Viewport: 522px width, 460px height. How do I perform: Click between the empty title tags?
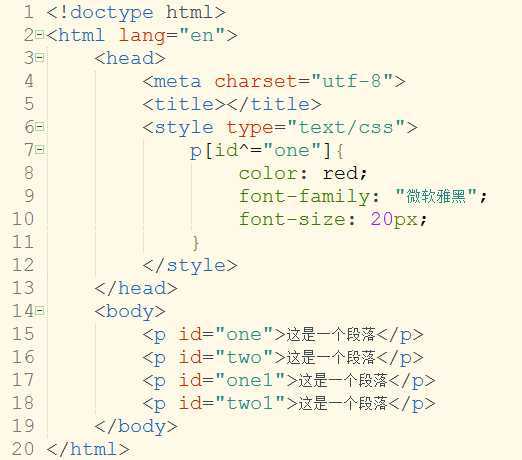[x=227, y=104]
